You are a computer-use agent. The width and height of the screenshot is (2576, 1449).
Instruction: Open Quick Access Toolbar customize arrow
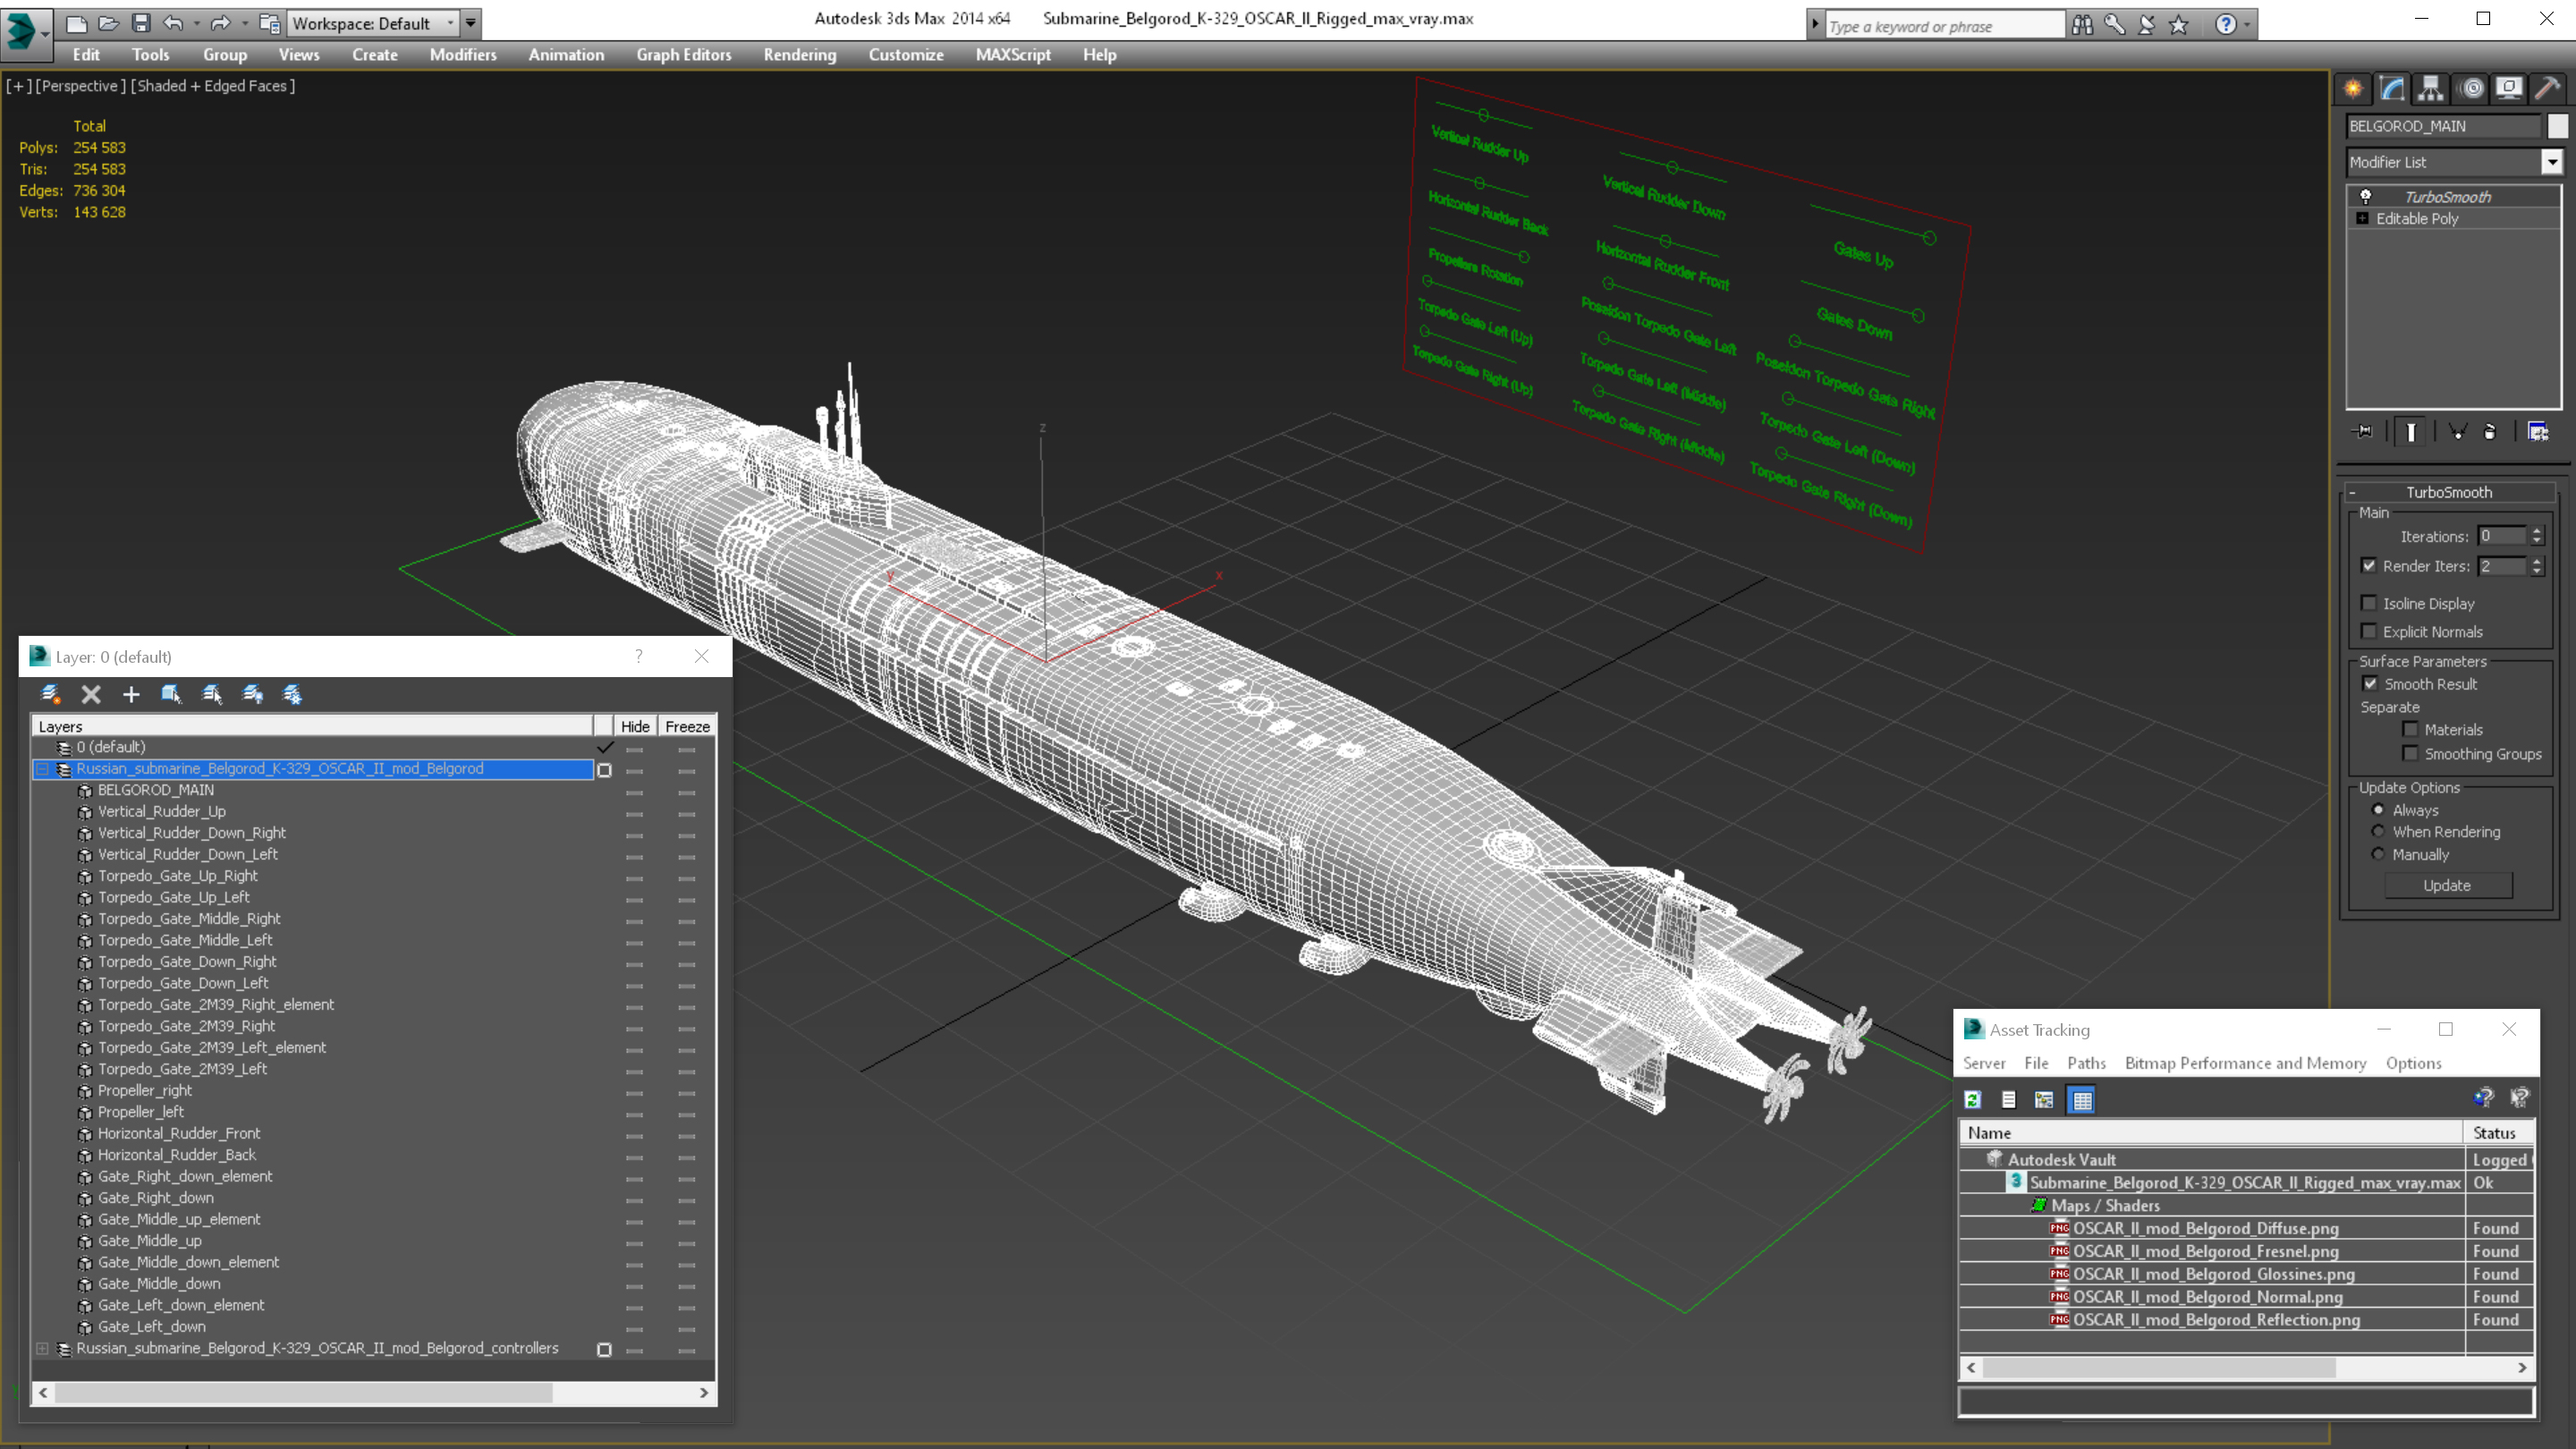pos(471,23)
